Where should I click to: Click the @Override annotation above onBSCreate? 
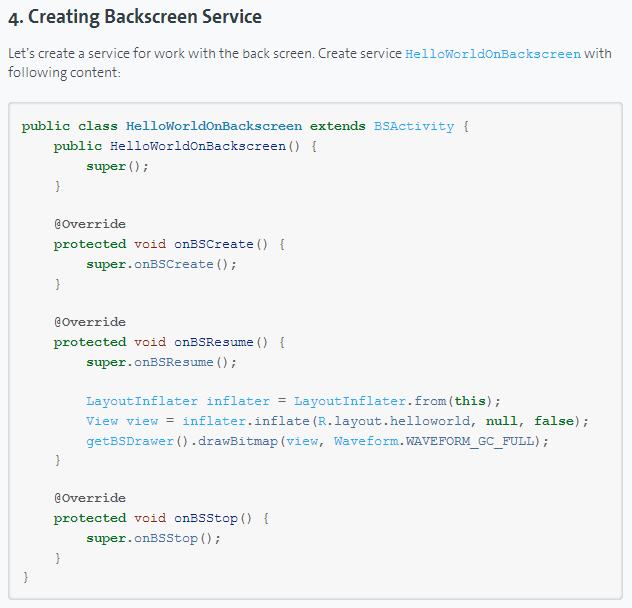pyautogui.click(x=89, y=224)
